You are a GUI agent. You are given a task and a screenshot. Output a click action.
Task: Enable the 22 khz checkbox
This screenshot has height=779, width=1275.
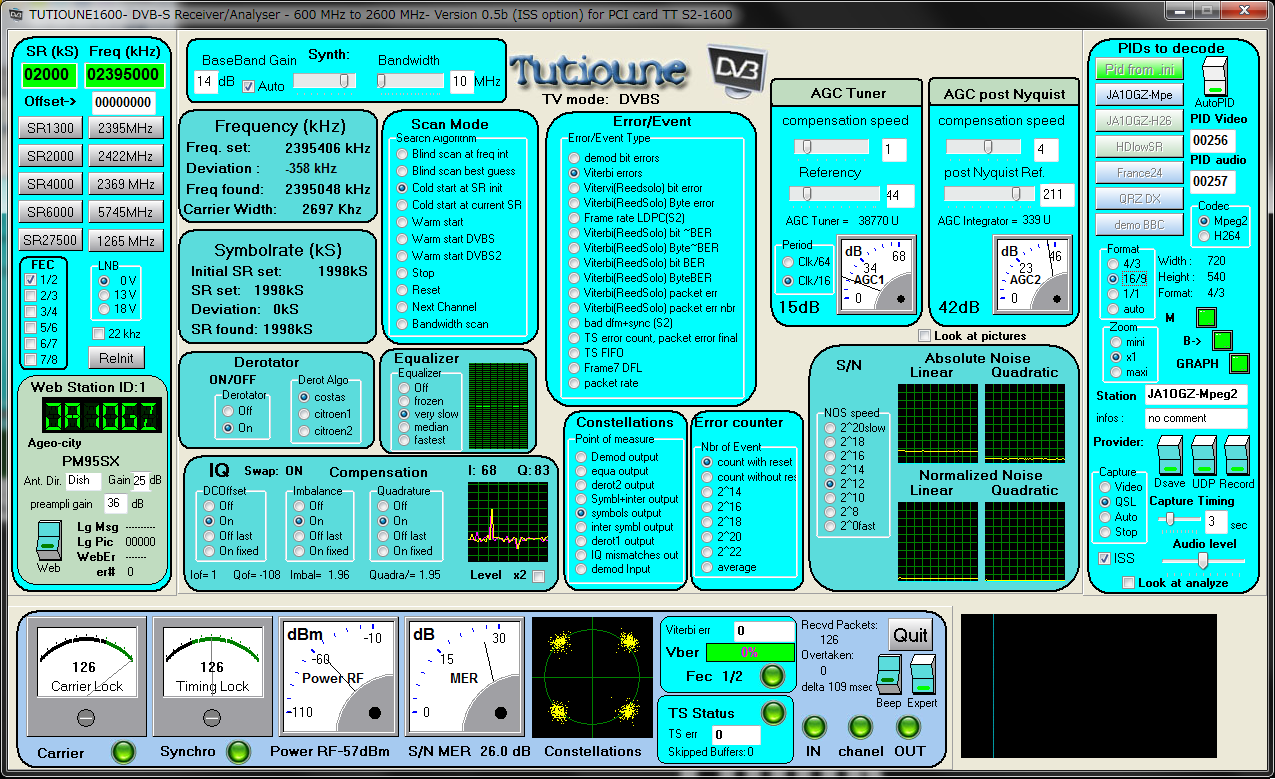99,333
